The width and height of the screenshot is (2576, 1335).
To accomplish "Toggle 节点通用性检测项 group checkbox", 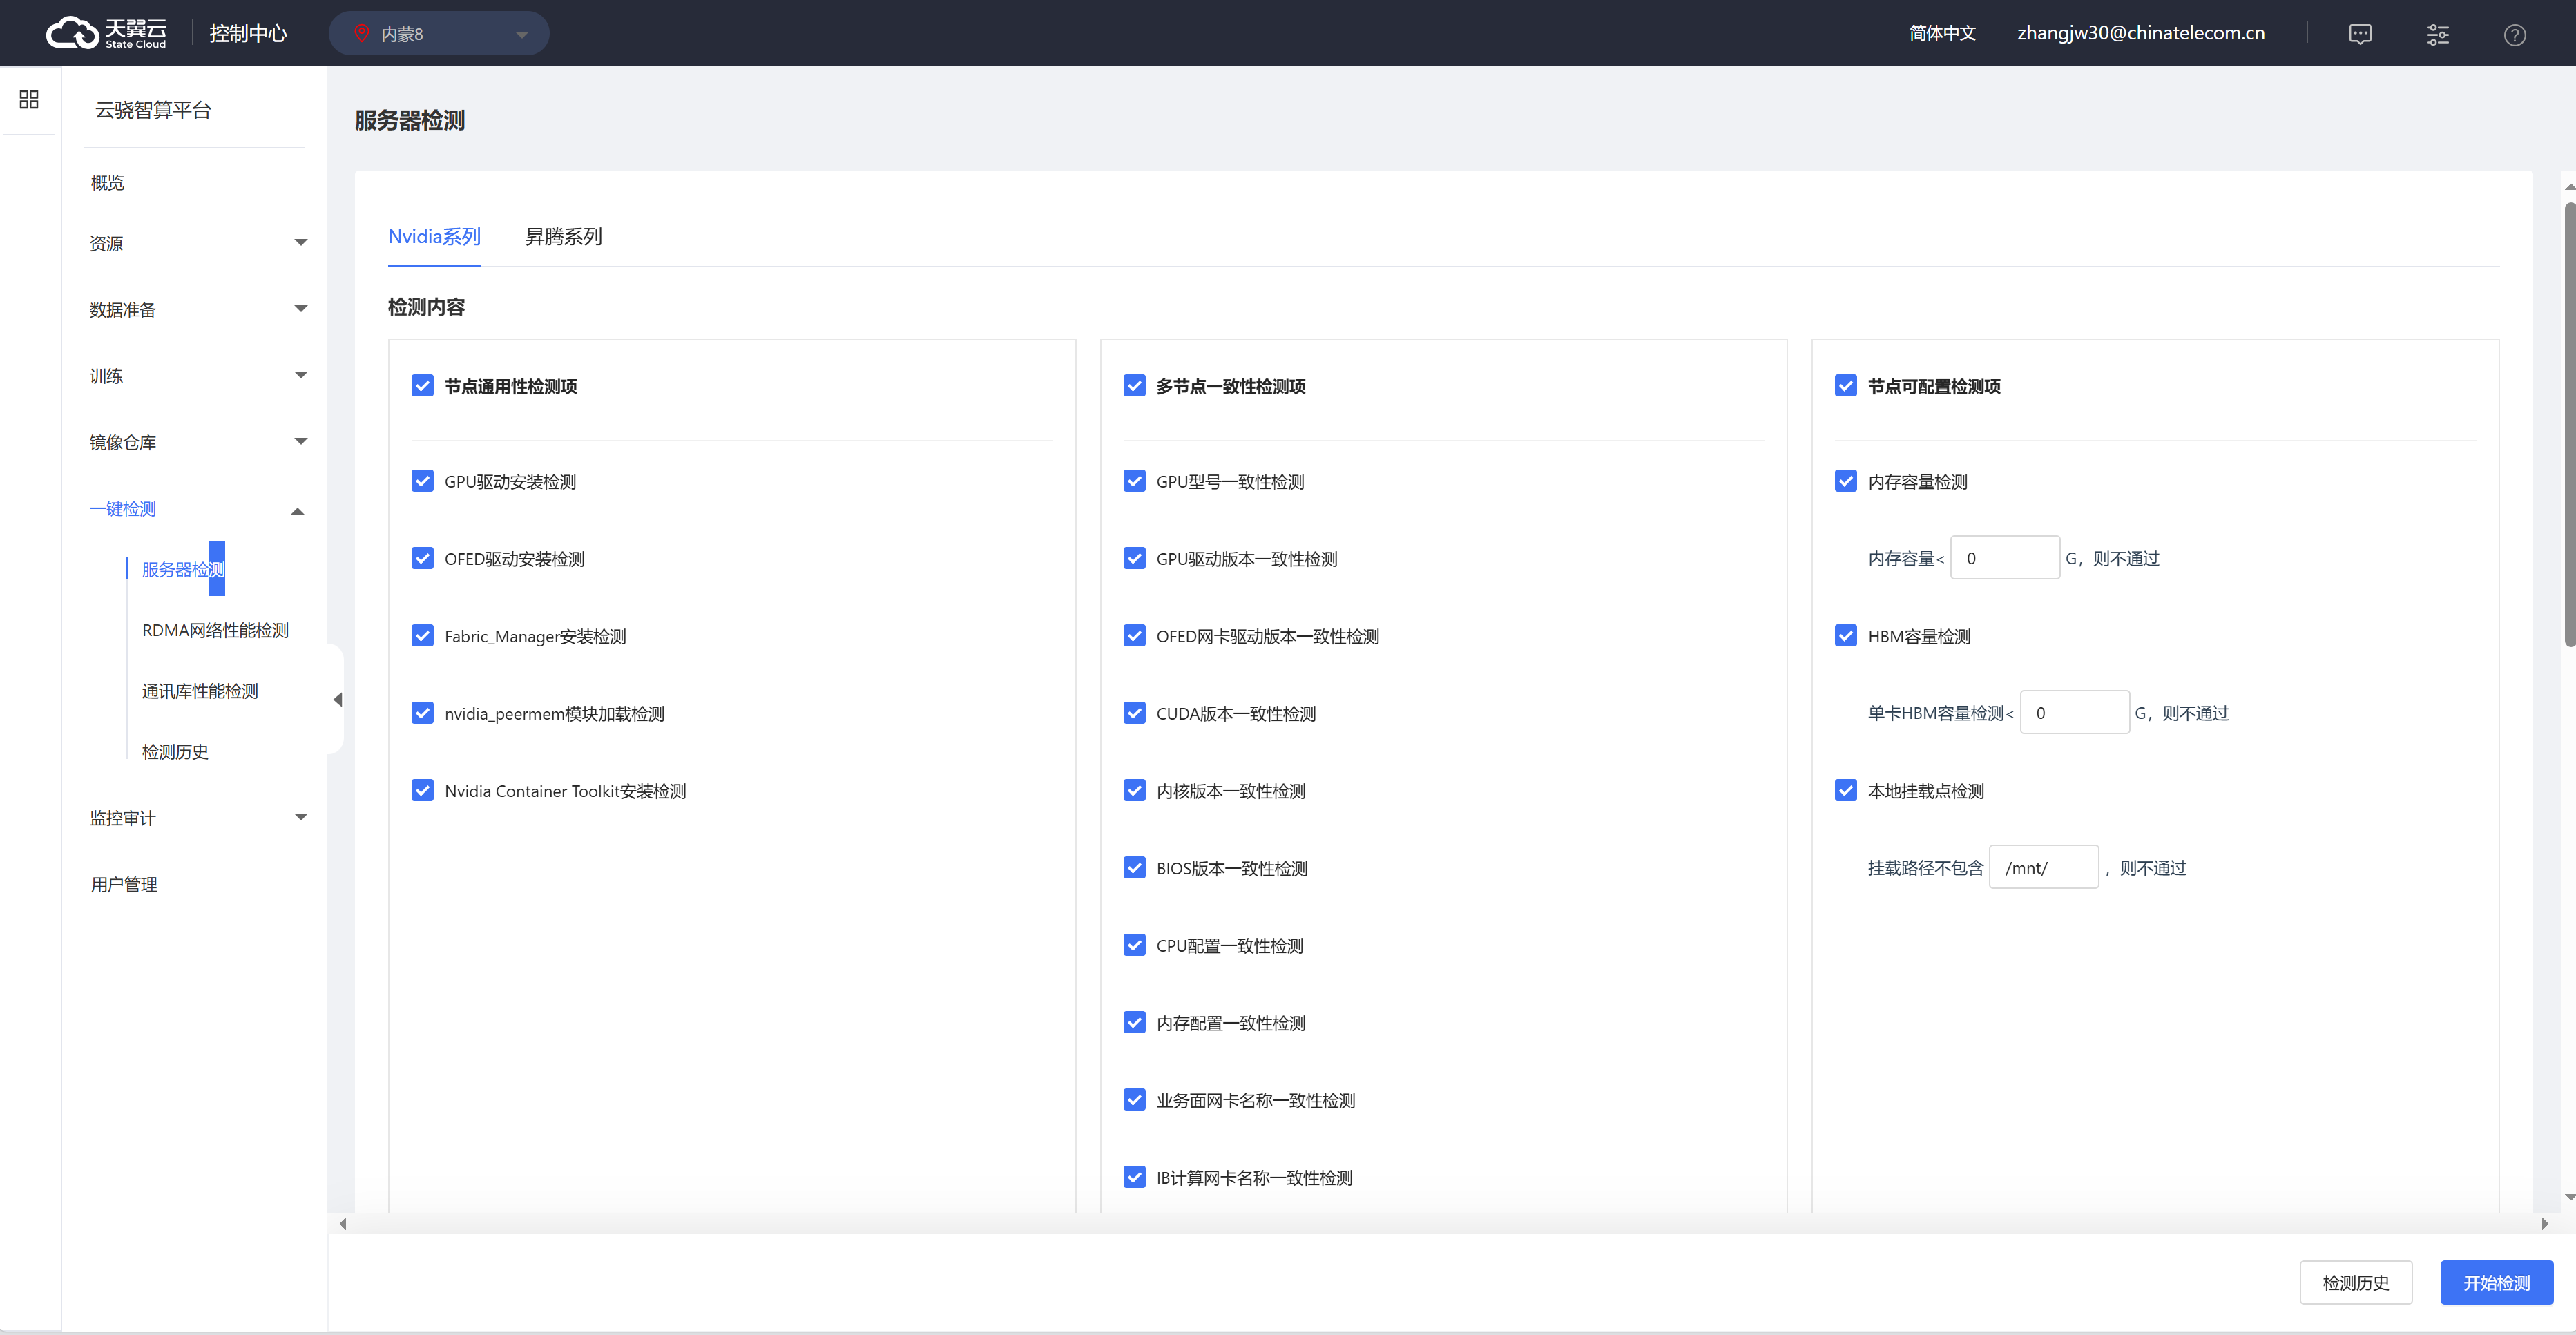I will point(423,386).
